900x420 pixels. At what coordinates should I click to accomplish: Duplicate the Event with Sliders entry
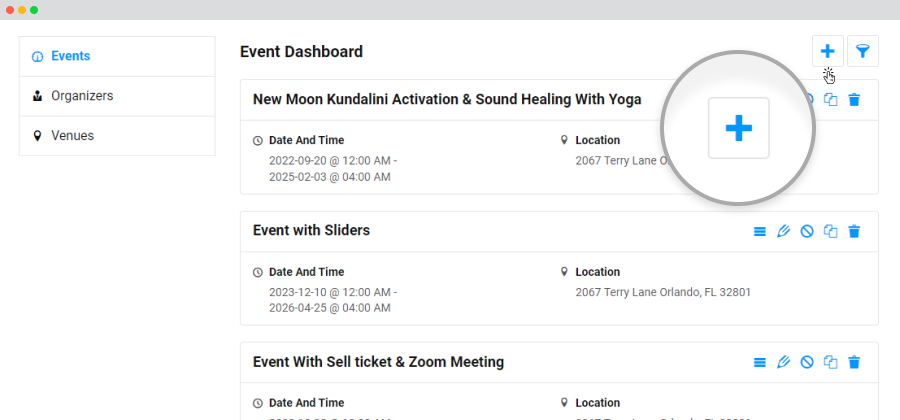(x=831, y=231)
